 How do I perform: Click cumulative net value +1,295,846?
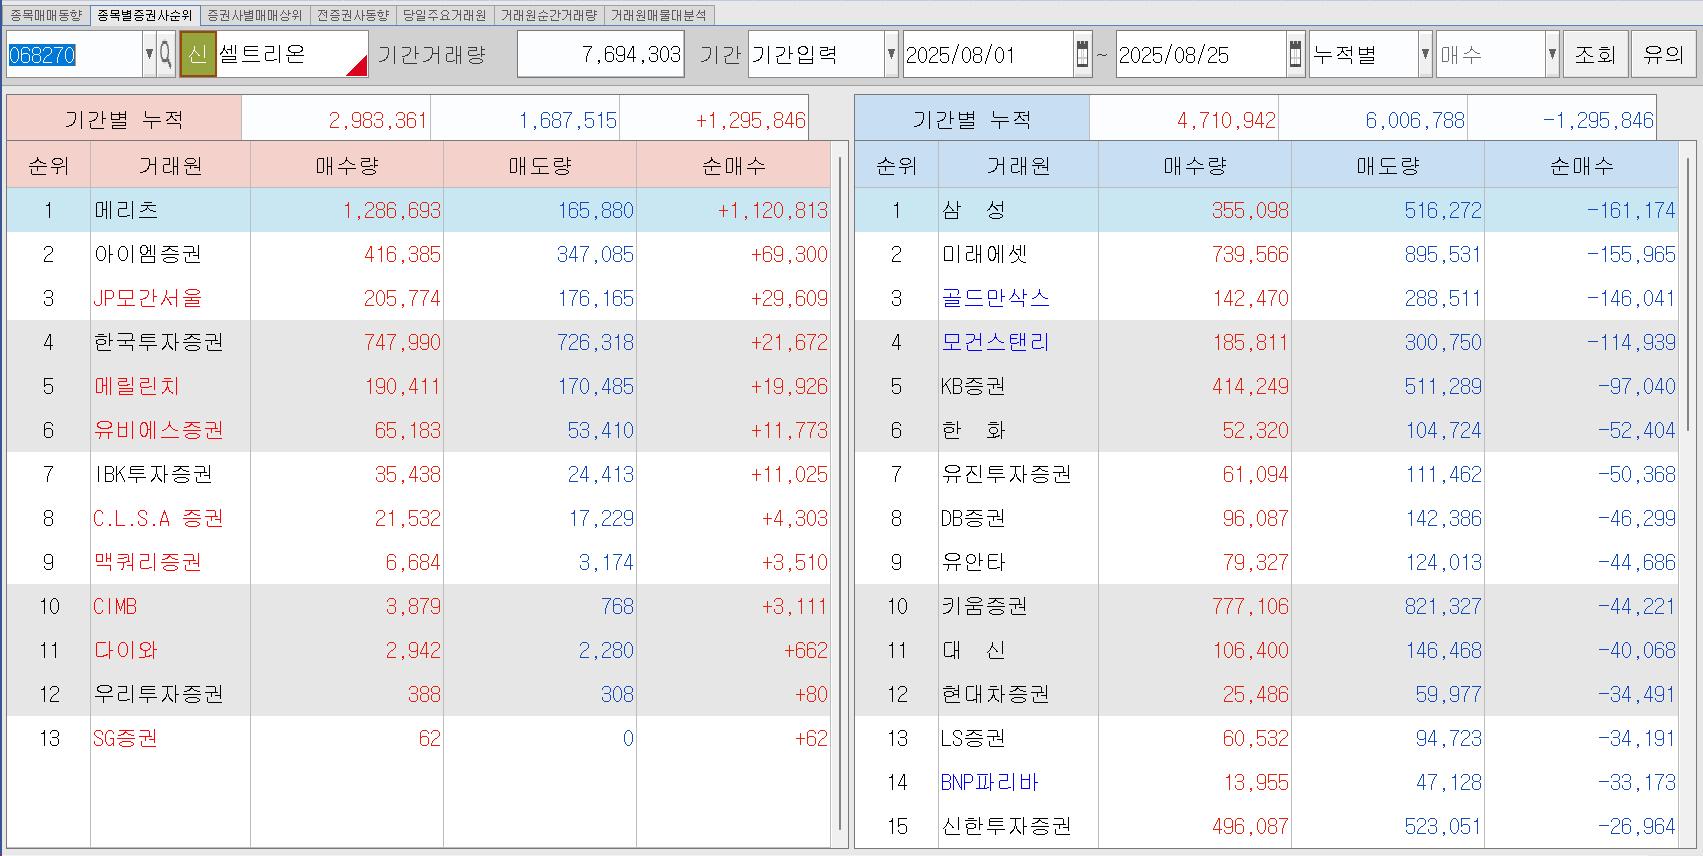751,120
